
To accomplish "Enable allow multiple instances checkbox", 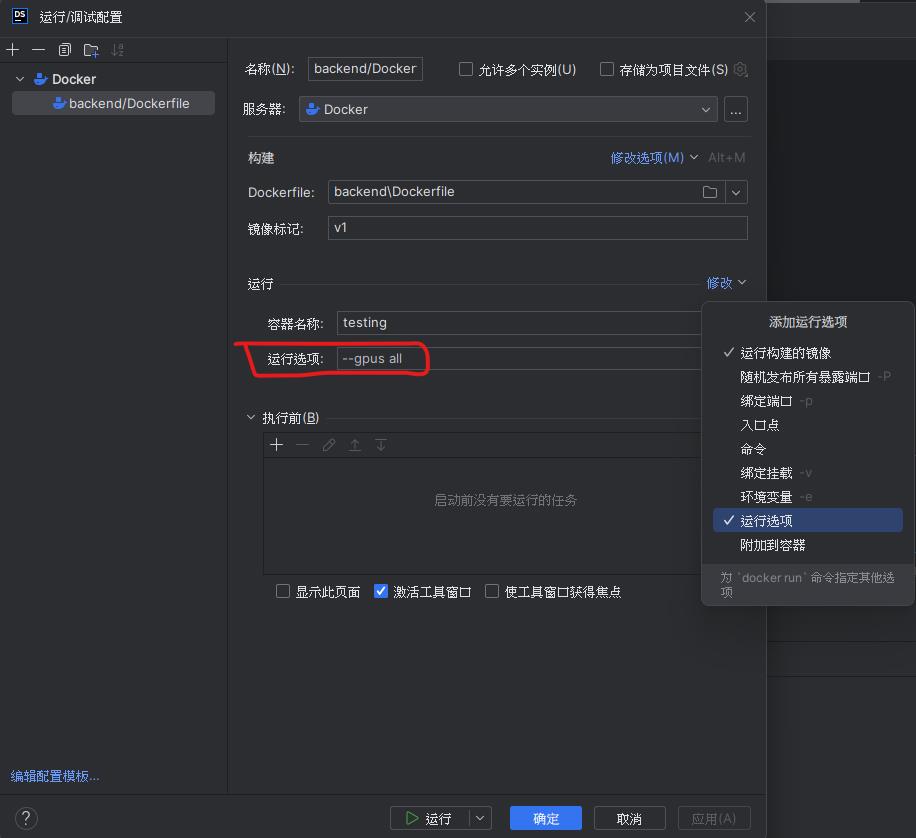I will click(466, 70).
